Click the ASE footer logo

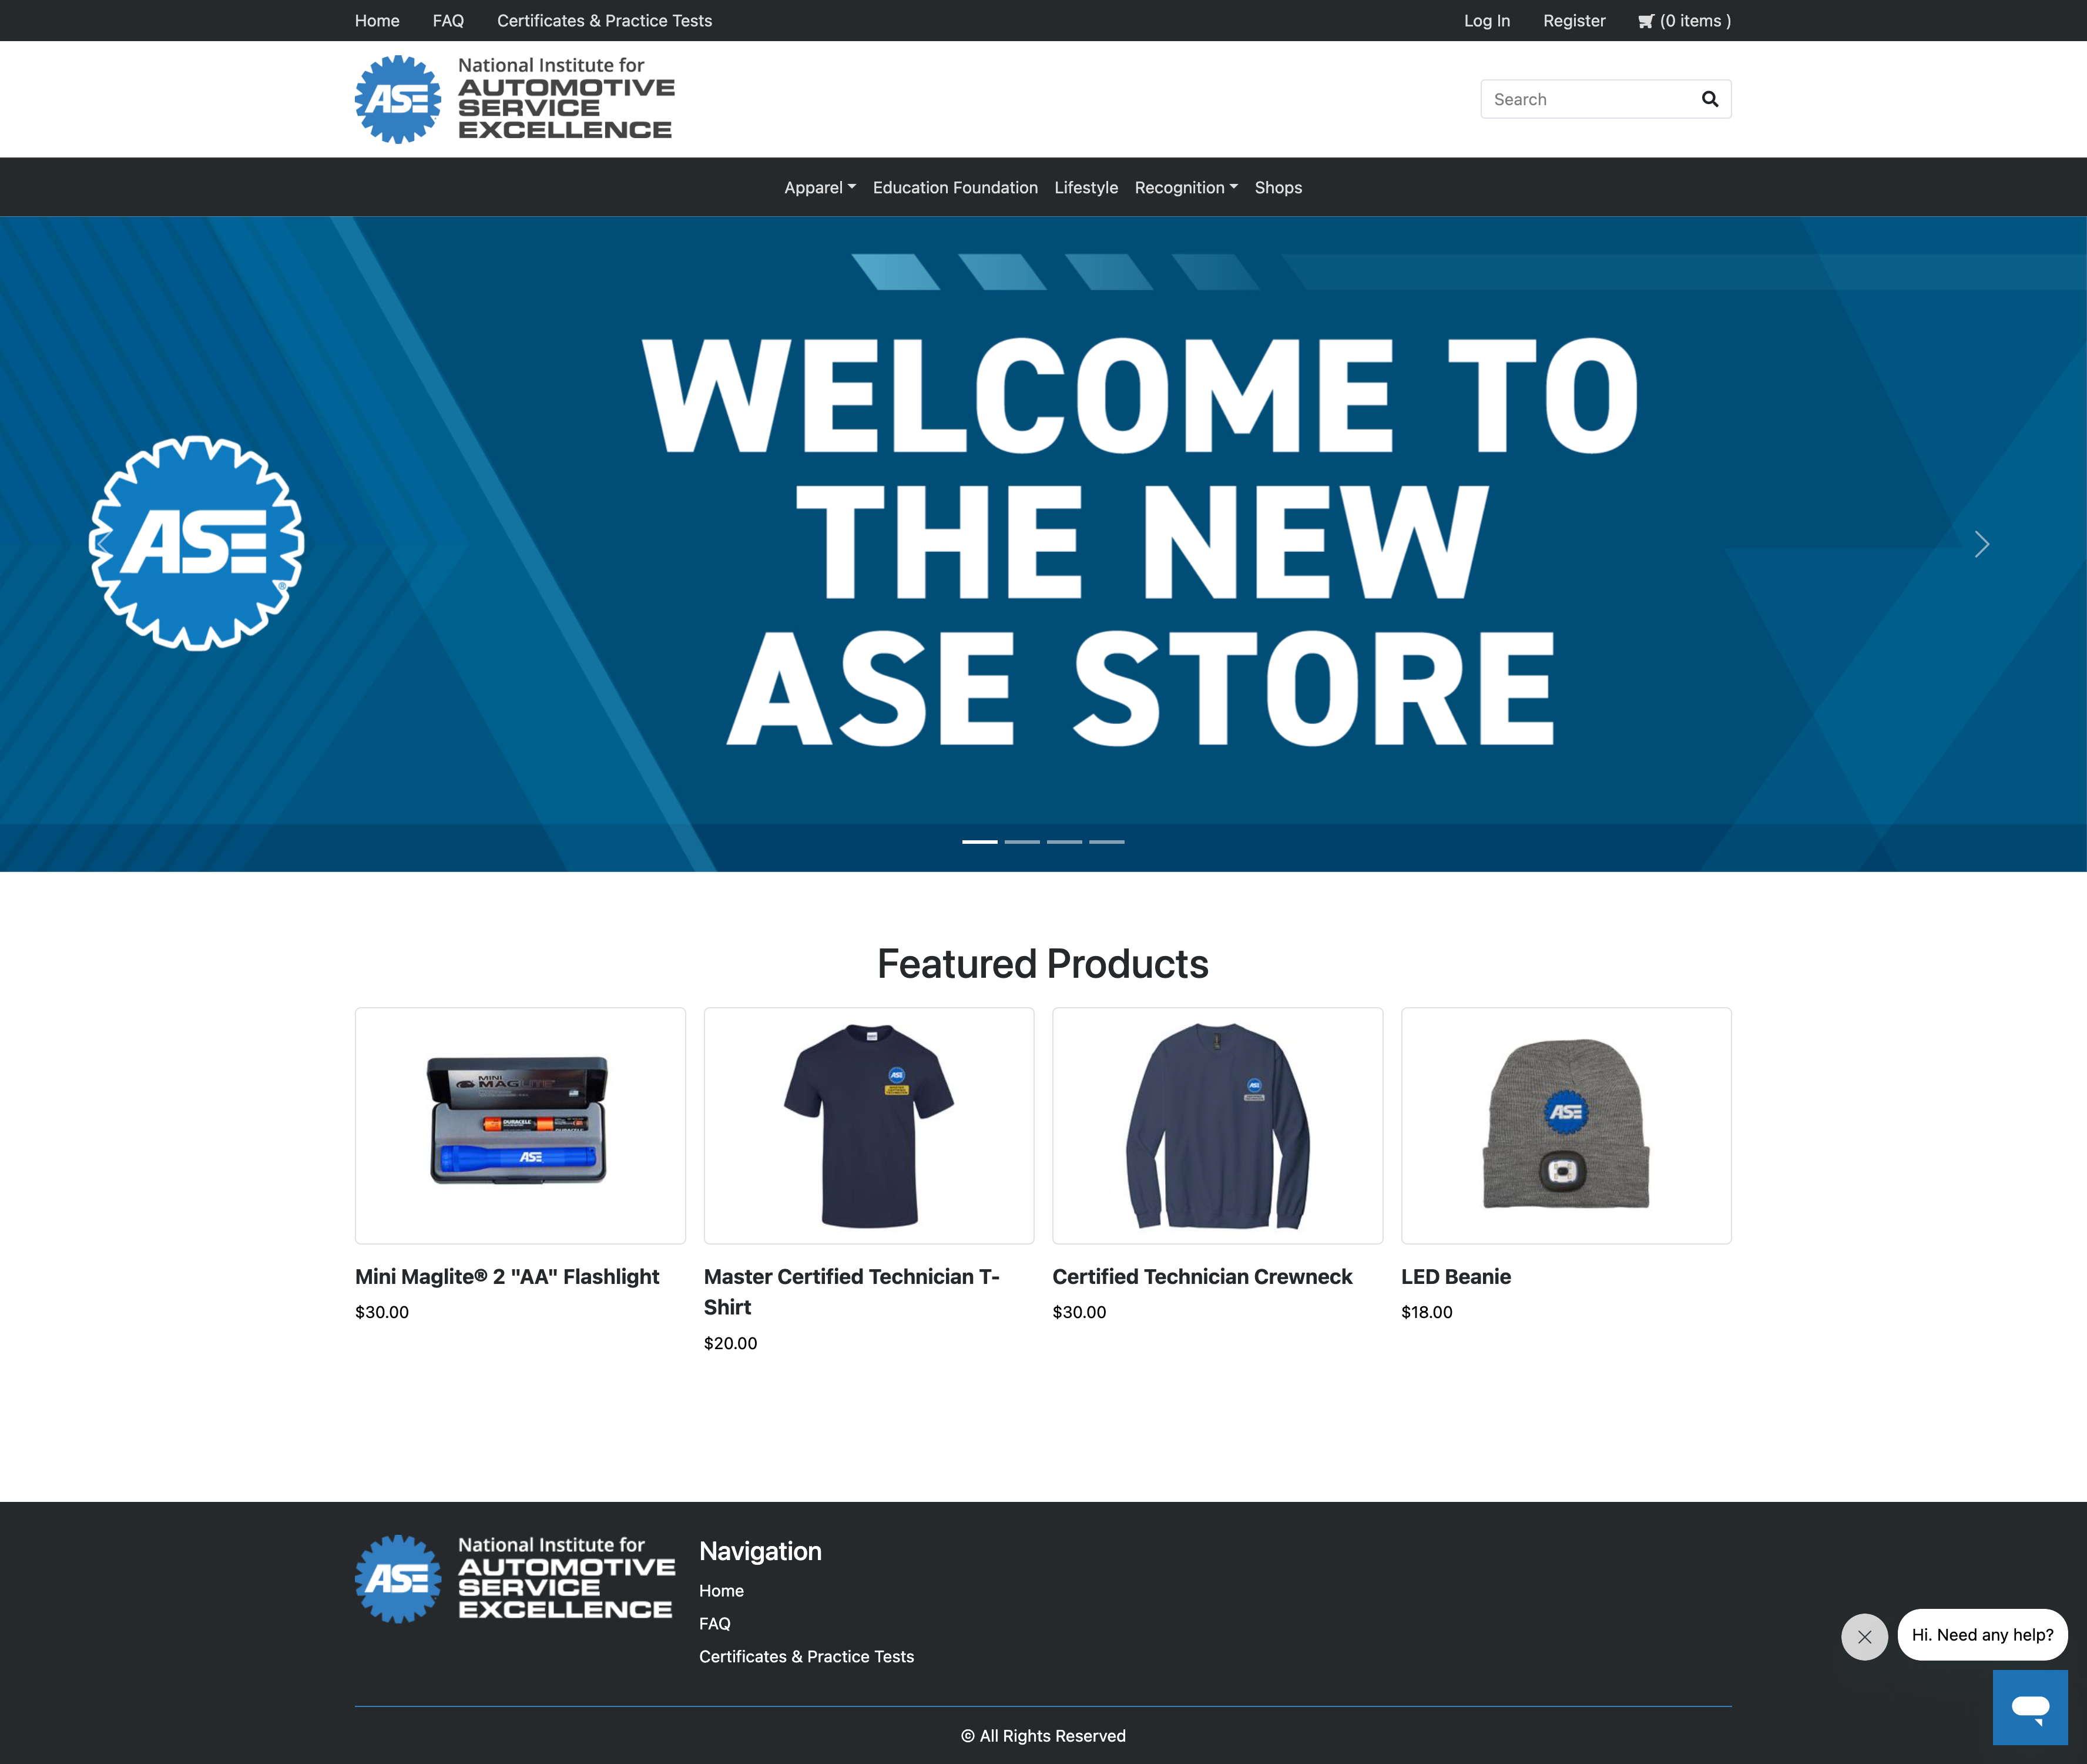point(514,1579)
